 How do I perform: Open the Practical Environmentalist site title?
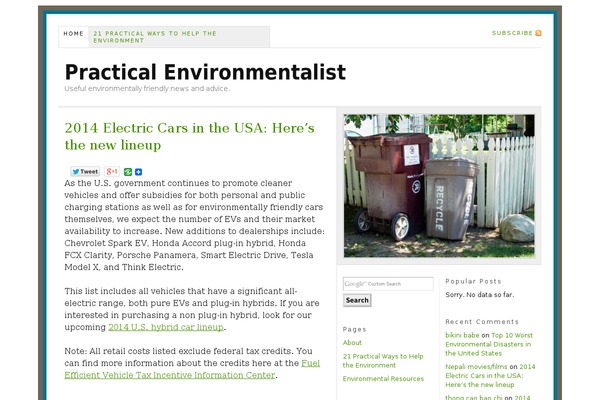[205, 72]
